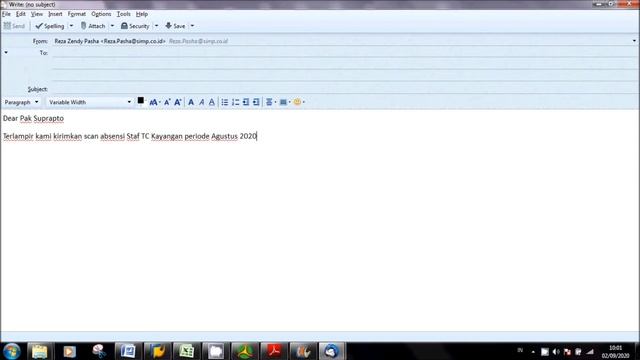This screenshot has width=640, height=360.
Task: Apply numbered list
Action: coord(236,102)
